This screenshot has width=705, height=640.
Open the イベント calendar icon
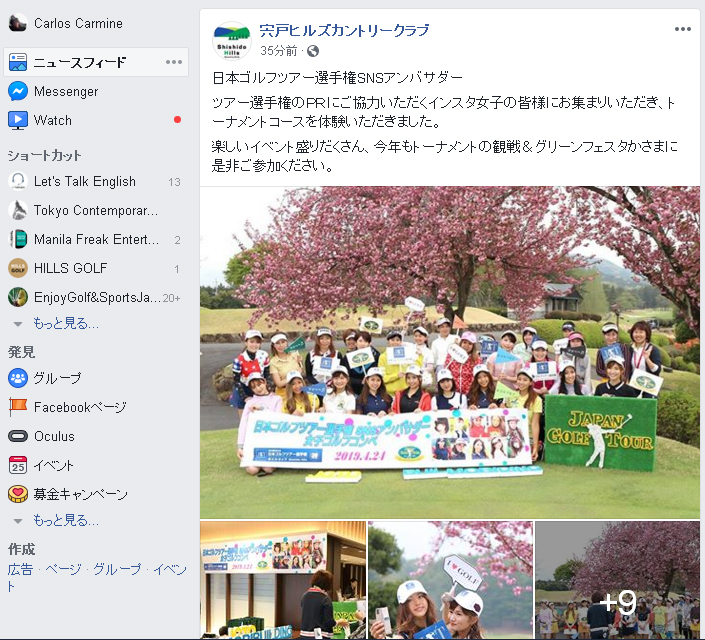18,465
